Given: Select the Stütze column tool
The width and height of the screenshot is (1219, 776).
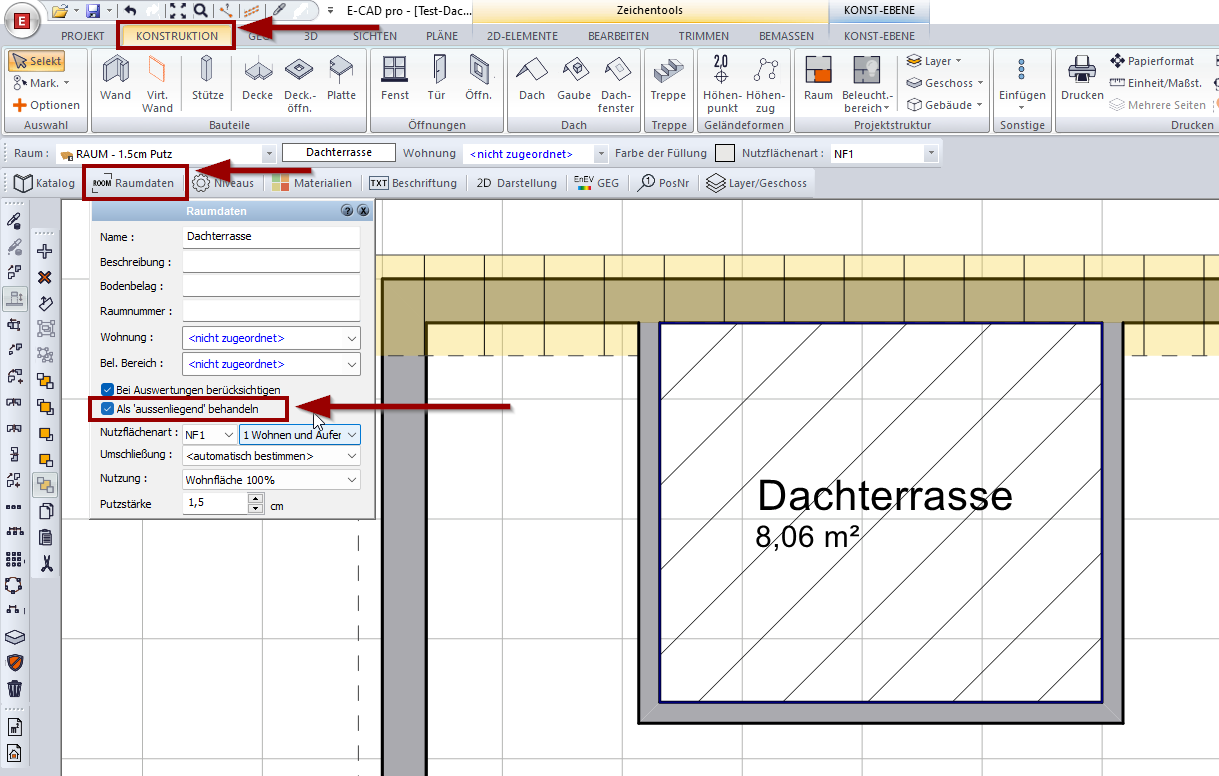Looking at the screenshot, I should pyautogui.click(x=207, y=78).
